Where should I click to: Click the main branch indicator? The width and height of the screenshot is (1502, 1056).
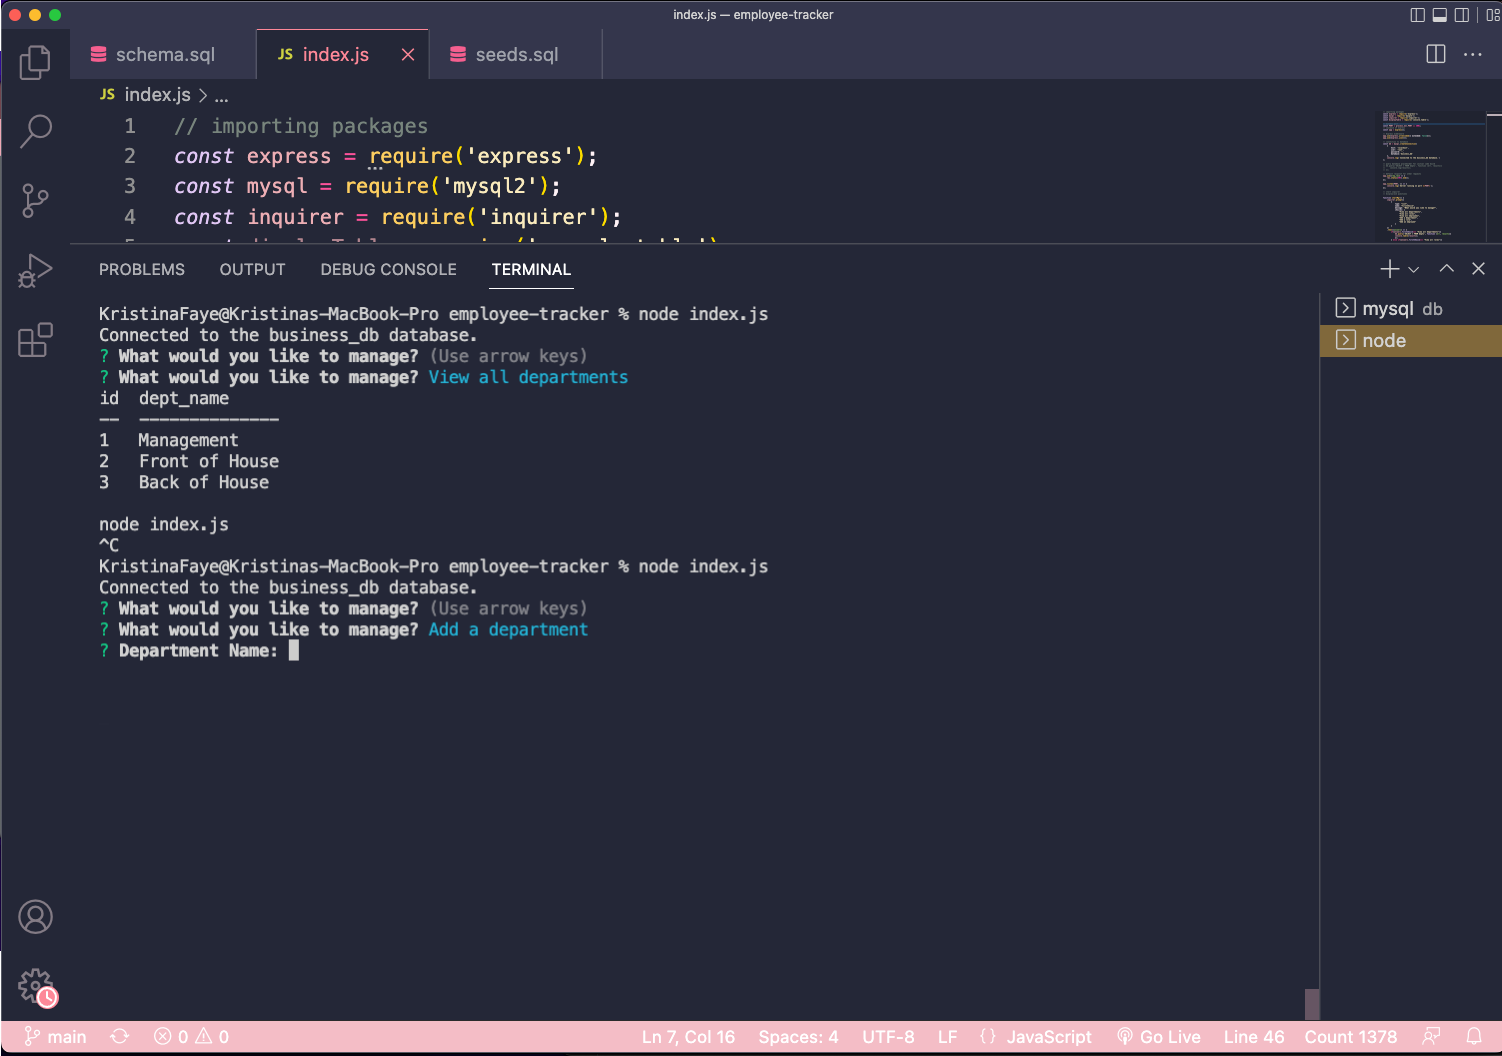click(x=56, y=1037)
